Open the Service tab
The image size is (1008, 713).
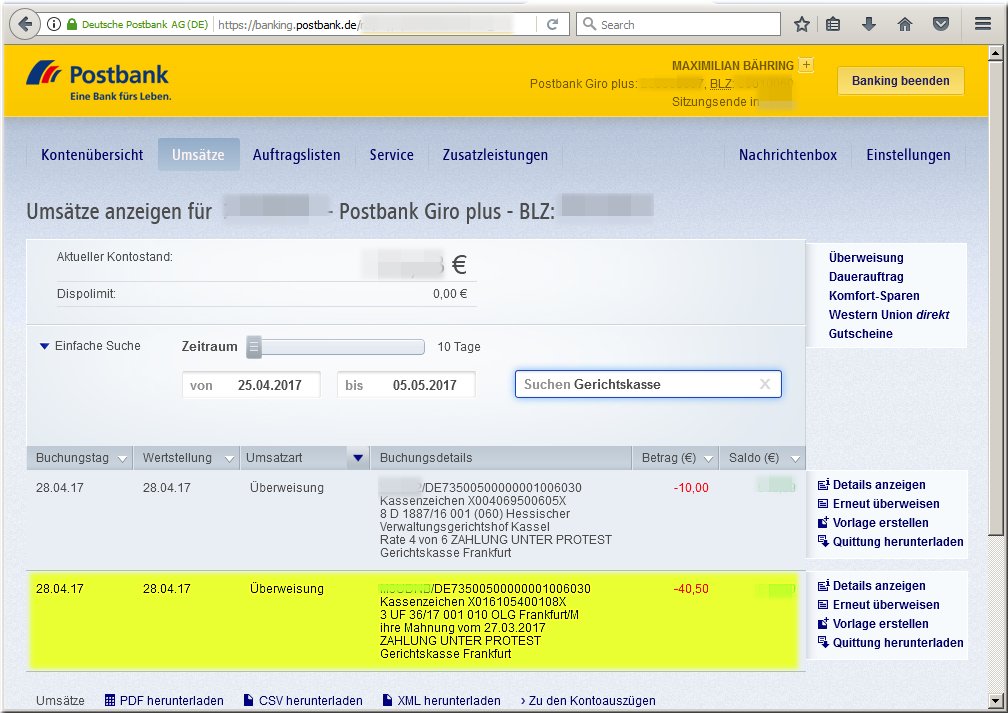(392, 155)
